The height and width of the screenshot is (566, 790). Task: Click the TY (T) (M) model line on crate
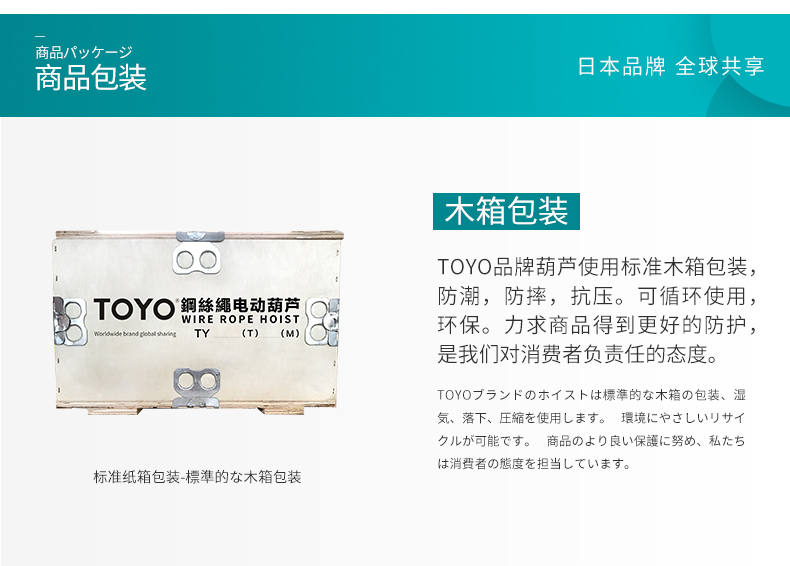[247, 334]
